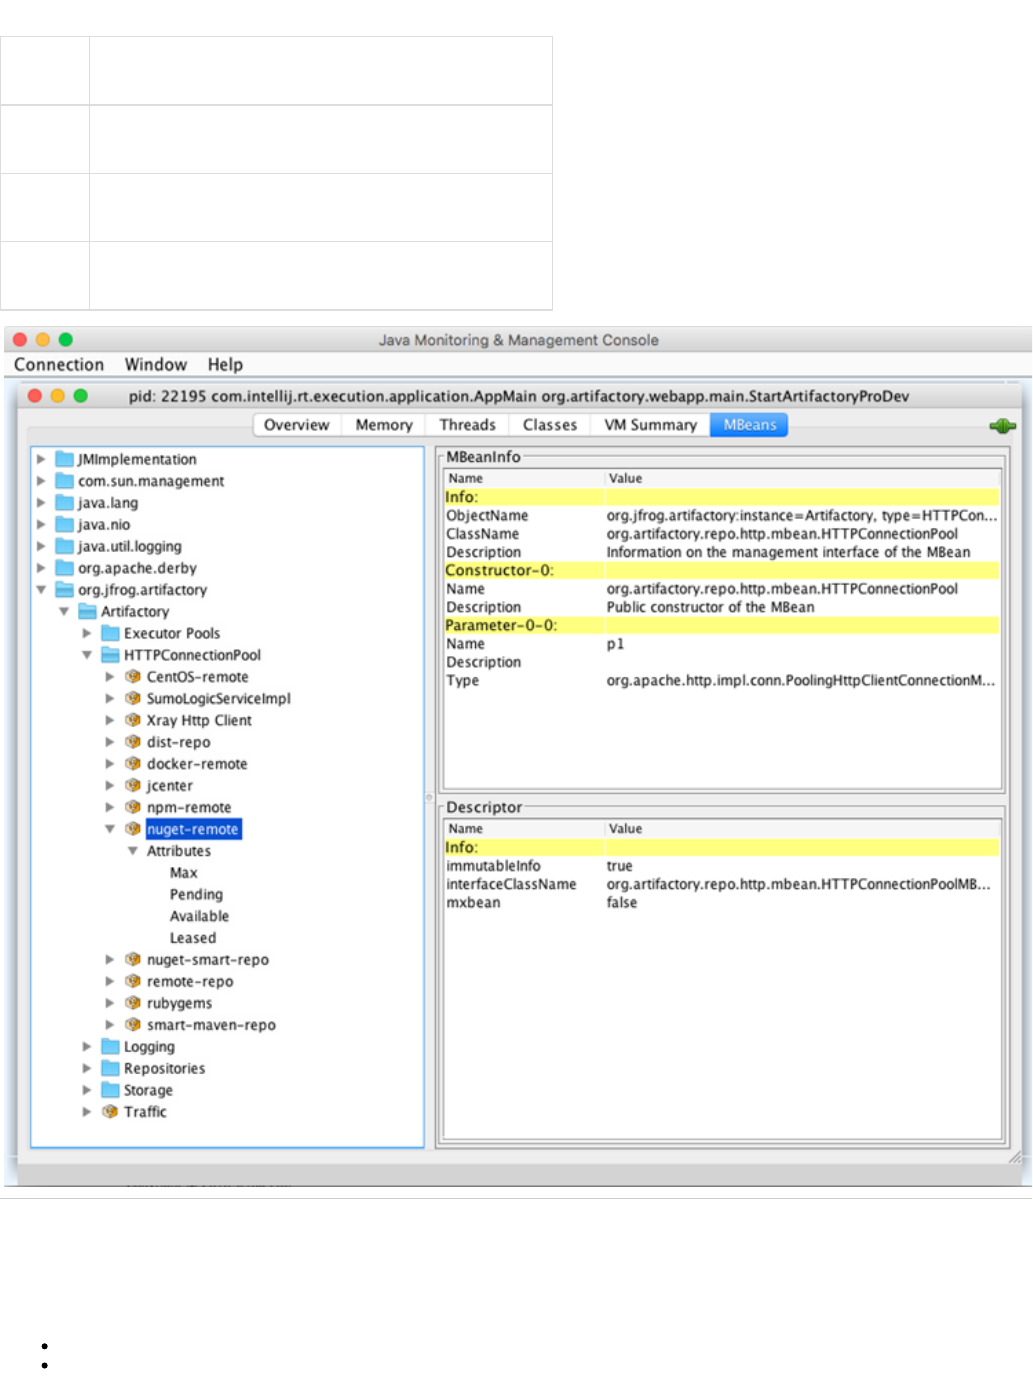Close the inner pid 22195 window
The height and width of the screenshot is (1392, 1033).
35,396
